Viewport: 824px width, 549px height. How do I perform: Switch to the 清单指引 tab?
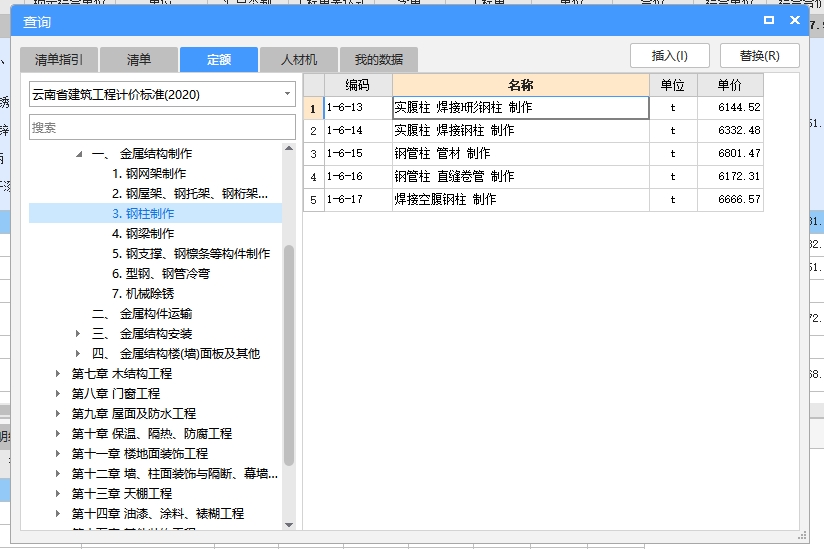[x=59, y=59]
